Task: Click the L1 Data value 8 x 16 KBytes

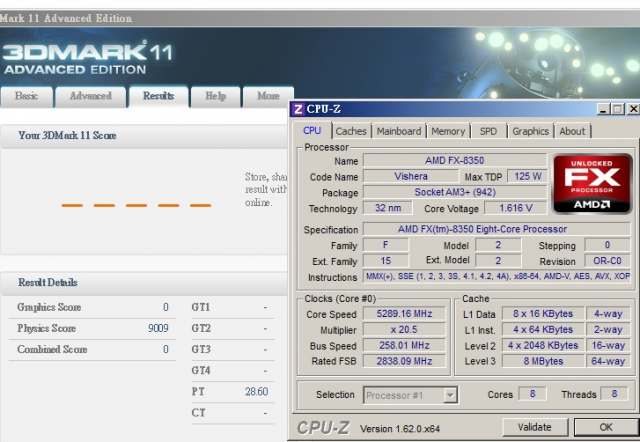Action: [543, 314]
